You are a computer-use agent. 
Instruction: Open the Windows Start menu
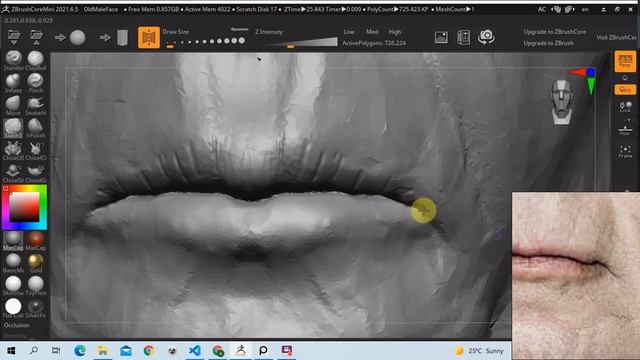11,350
